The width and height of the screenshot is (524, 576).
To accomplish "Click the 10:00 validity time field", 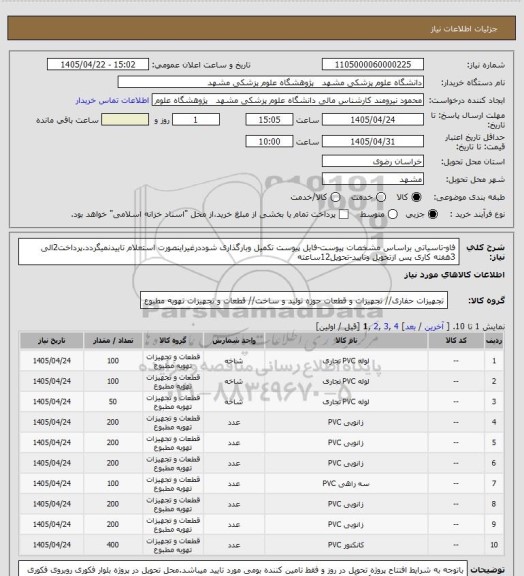I will pos(269,141).
